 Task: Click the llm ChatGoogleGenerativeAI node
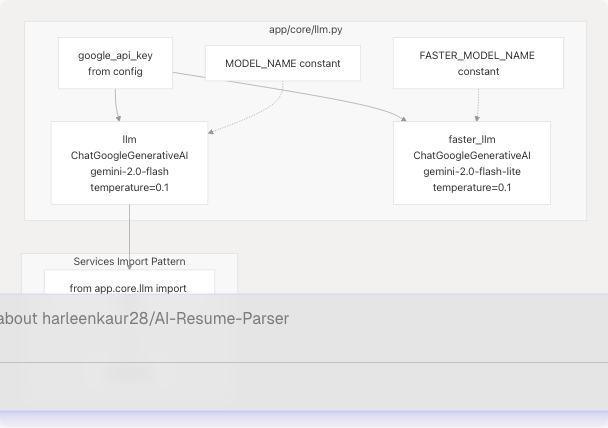point(129,162)
